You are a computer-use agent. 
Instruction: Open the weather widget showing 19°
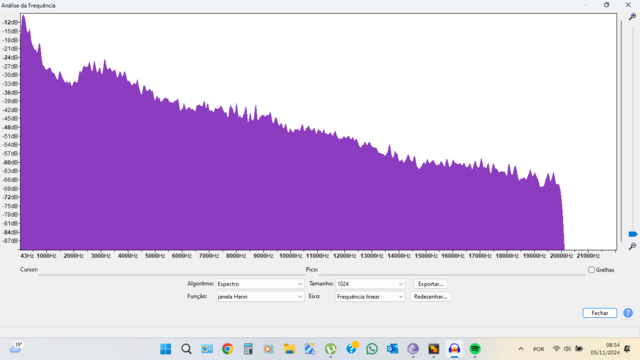pos(16,348)
